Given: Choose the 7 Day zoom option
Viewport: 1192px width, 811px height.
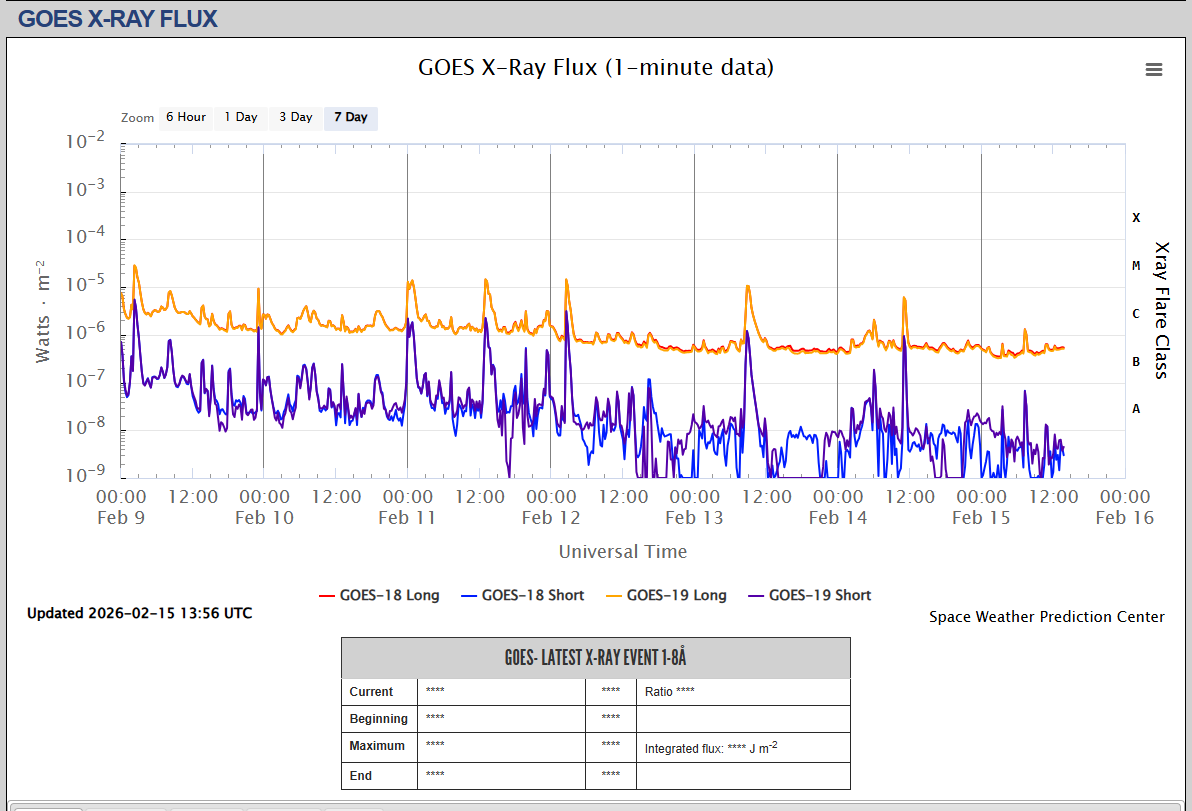Looking at the screenshot, I should [350, 118].
